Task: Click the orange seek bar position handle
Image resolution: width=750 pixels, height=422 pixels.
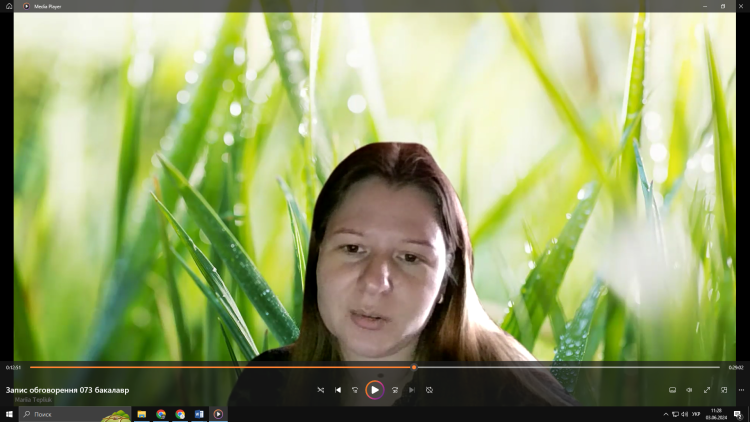Action: click(x=414, y=367)
